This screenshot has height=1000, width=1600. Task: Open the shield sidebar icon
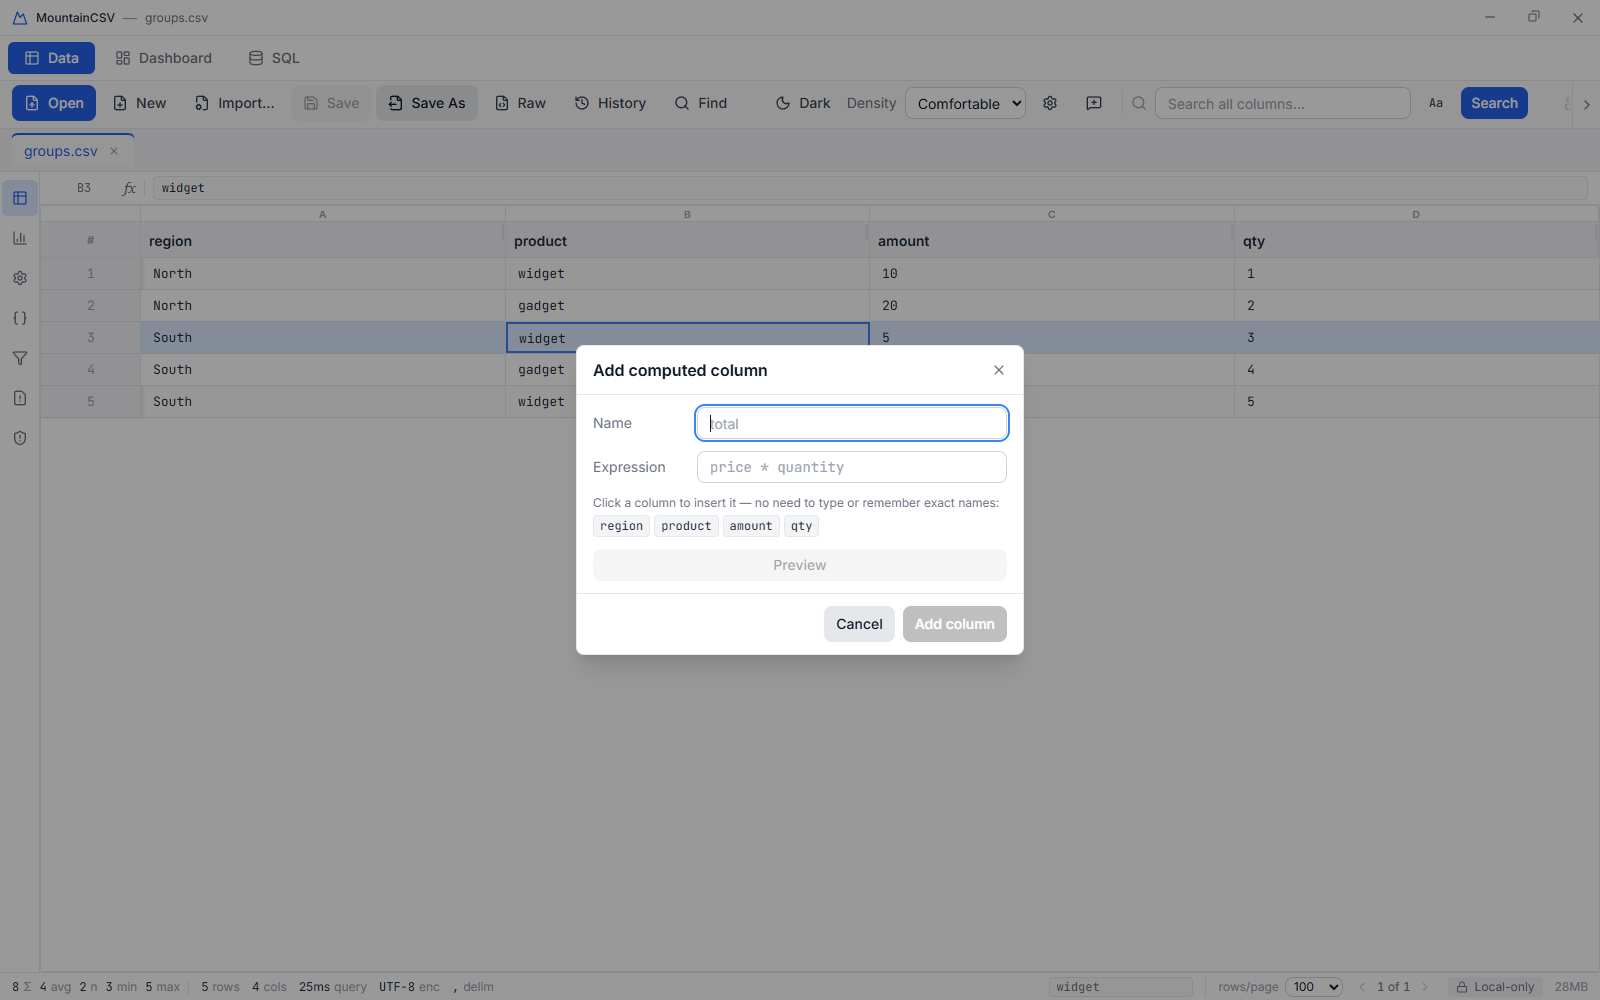tap(20, 438)
